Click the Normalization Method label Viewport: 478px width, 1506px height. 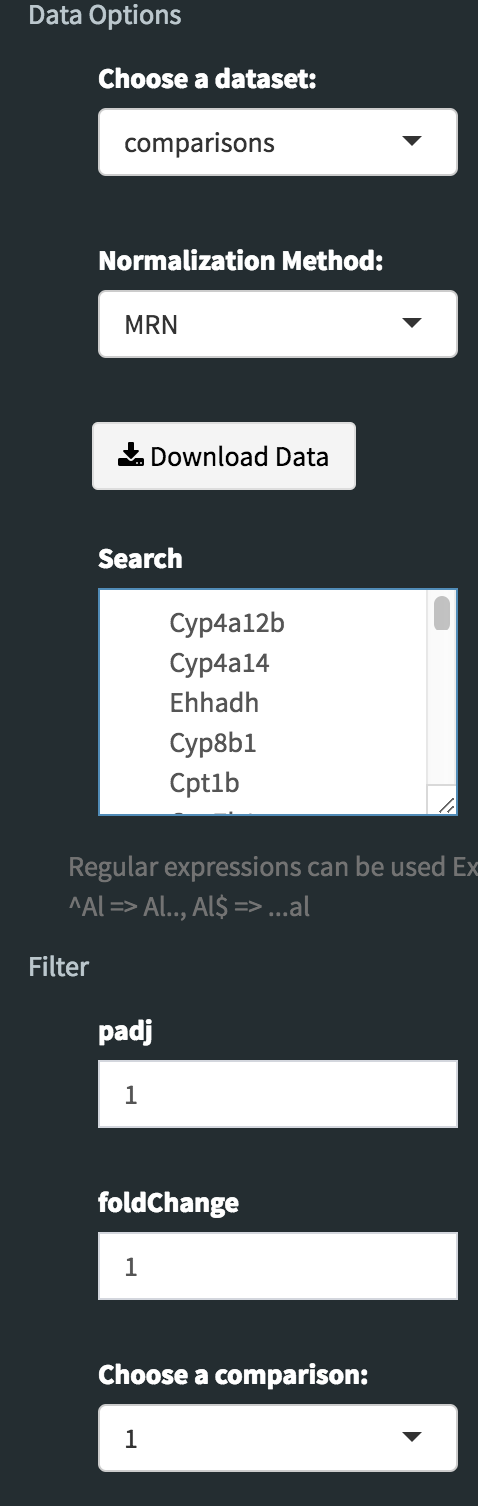[241, 261]
